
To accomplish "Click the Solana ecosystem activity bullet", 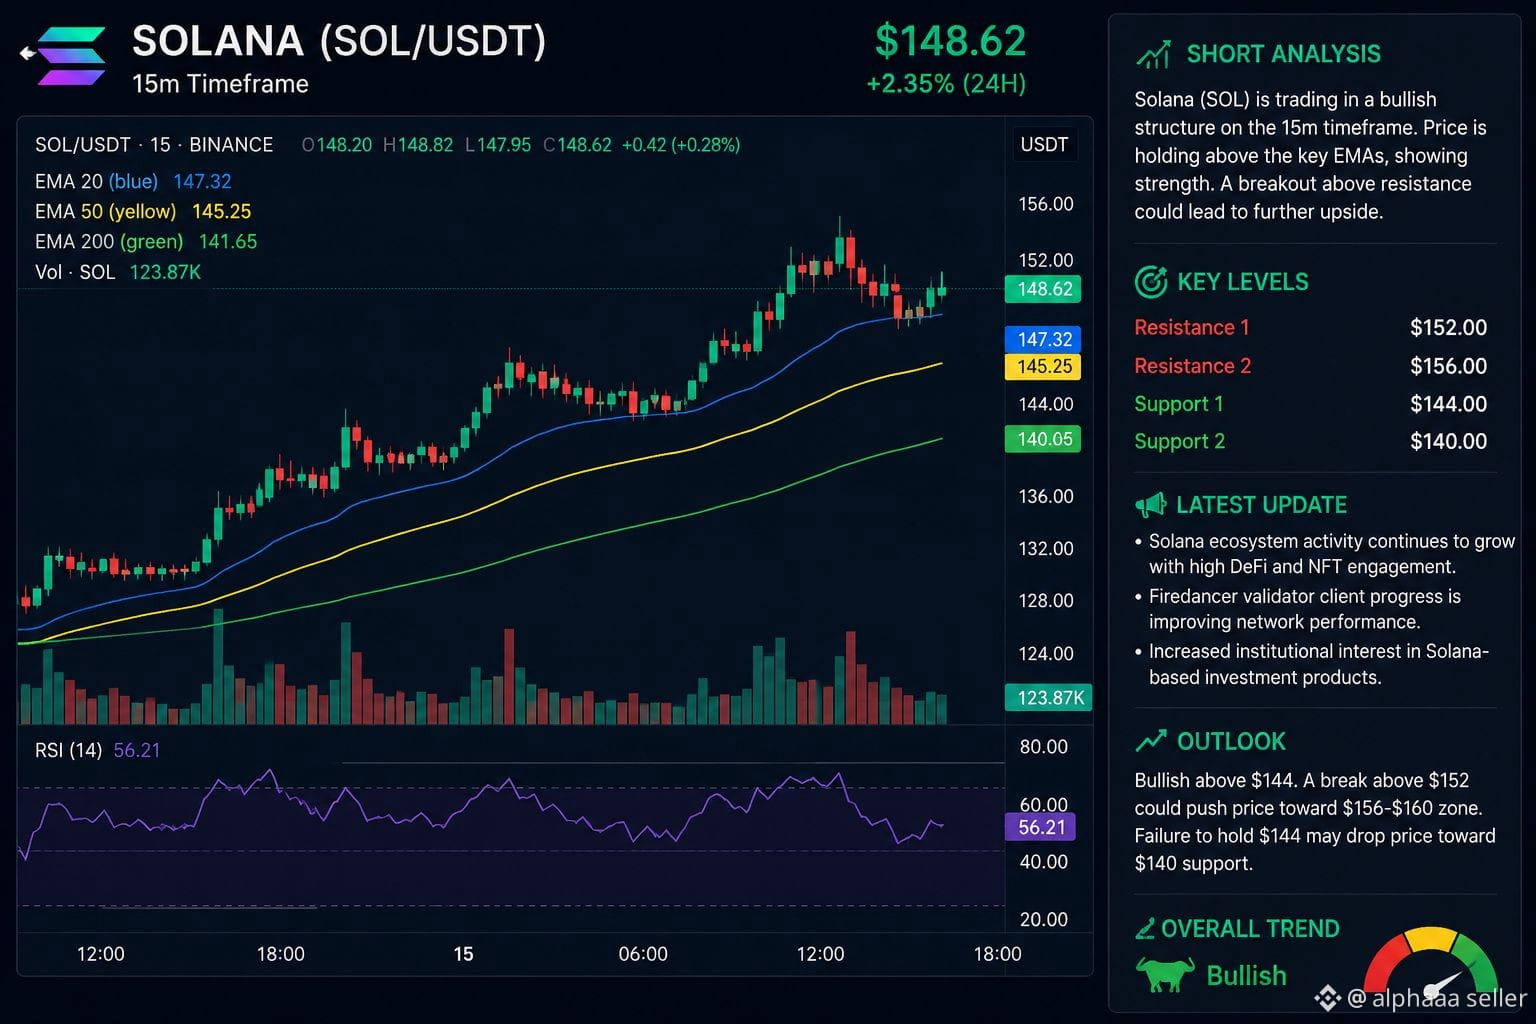I will (x=1325, y=554).
